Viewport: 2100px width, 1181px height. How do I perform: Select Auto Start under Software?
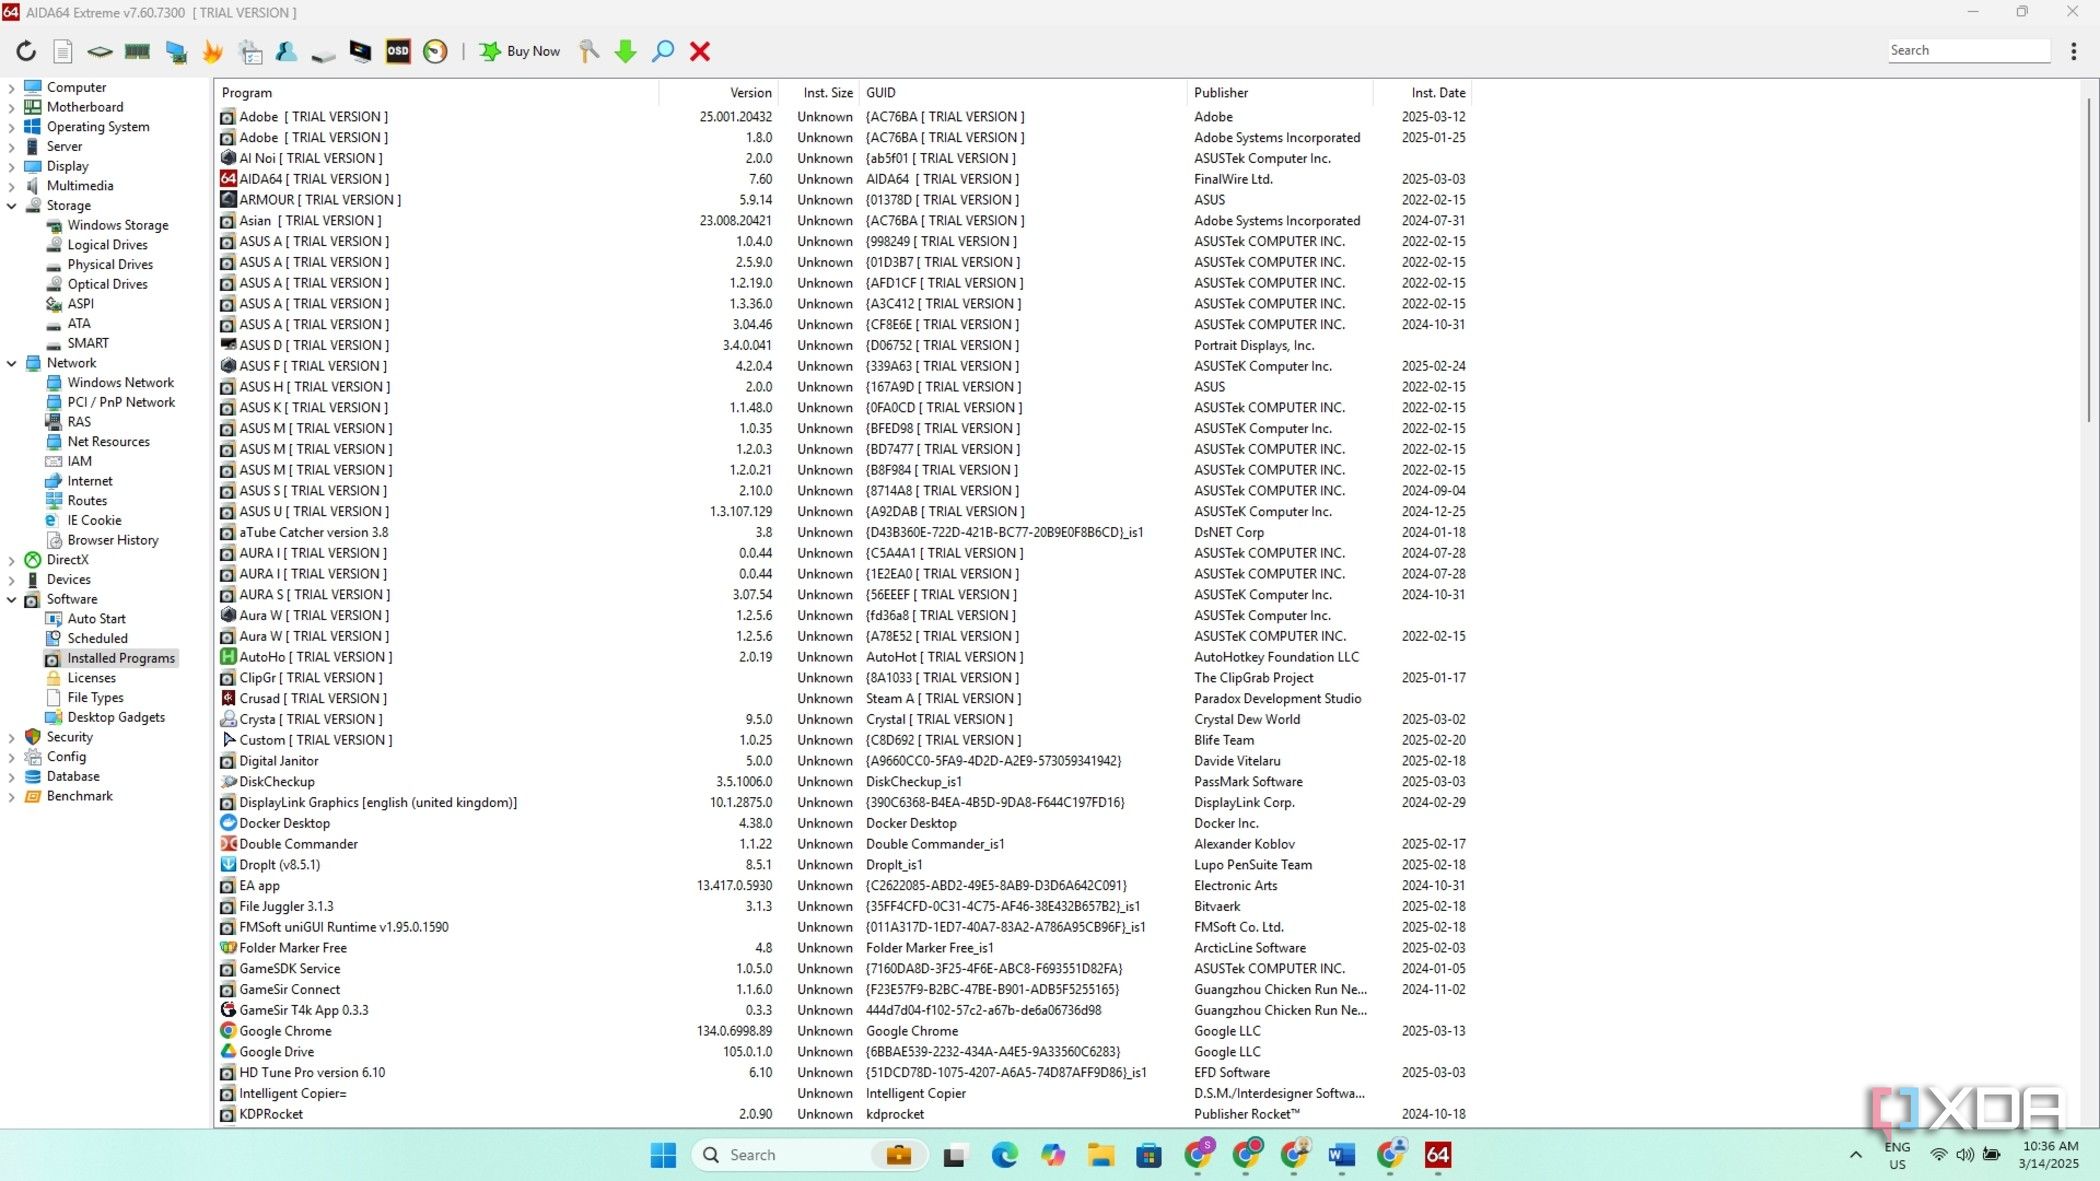(96, 619)
